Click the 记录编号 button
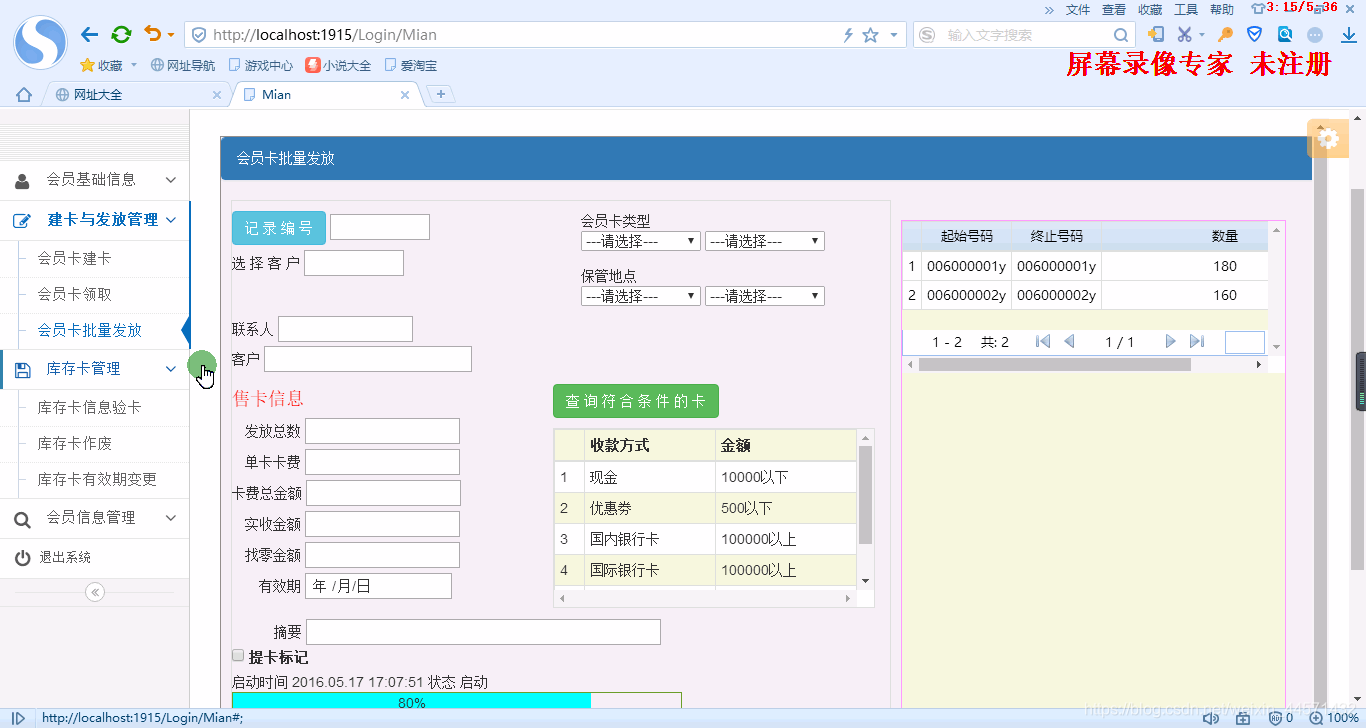1366x728 pixels. tap(279, 228)
